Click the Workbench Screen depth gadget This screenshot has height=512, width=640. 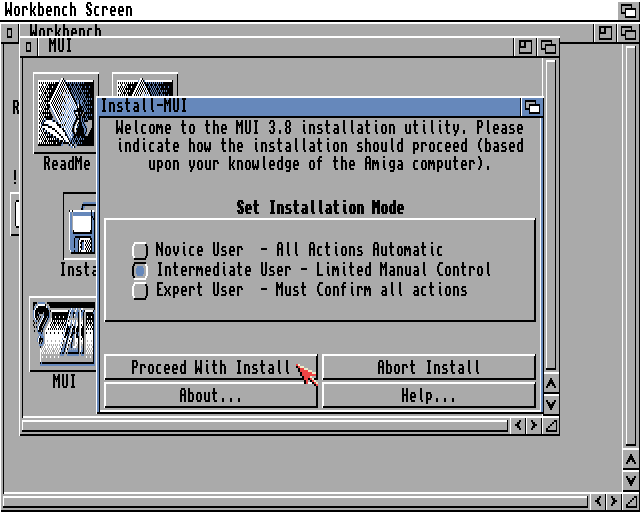[628, 10]
